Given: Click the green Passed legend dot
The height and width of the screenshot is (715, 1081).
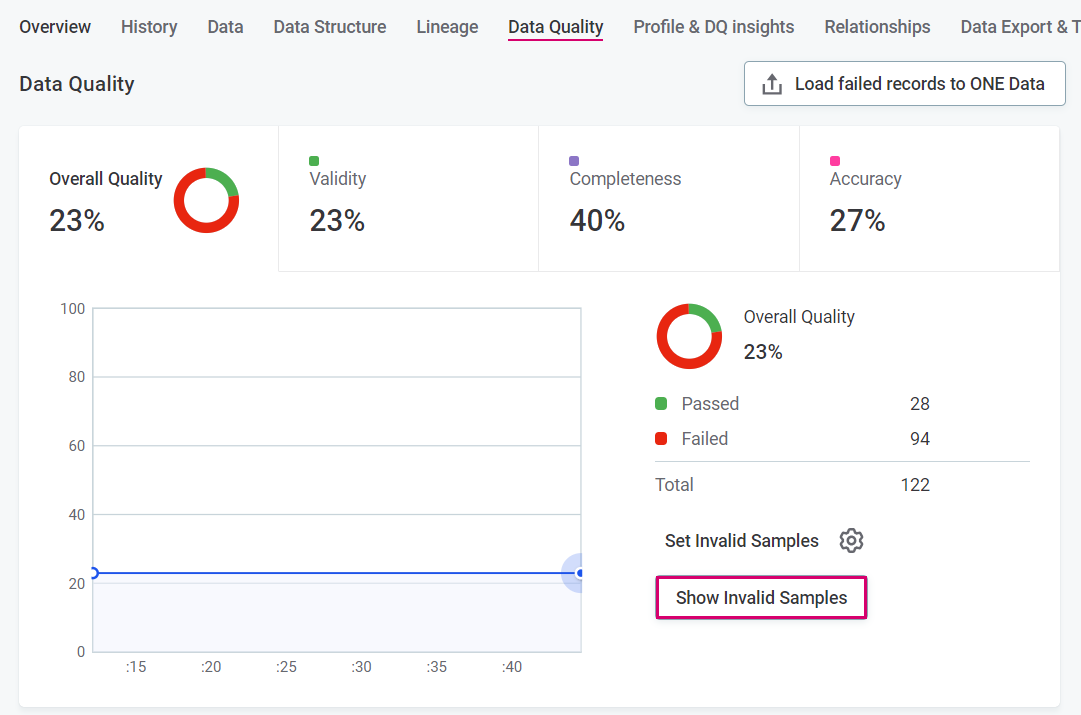Looking at the screenshot, I should [661, 404].
